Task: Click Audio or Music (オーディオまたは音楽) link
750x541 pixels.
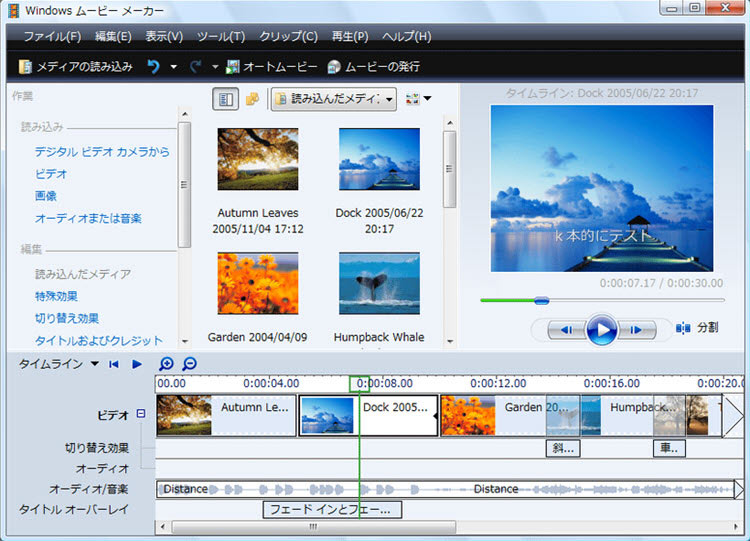Action: point(88,219)
